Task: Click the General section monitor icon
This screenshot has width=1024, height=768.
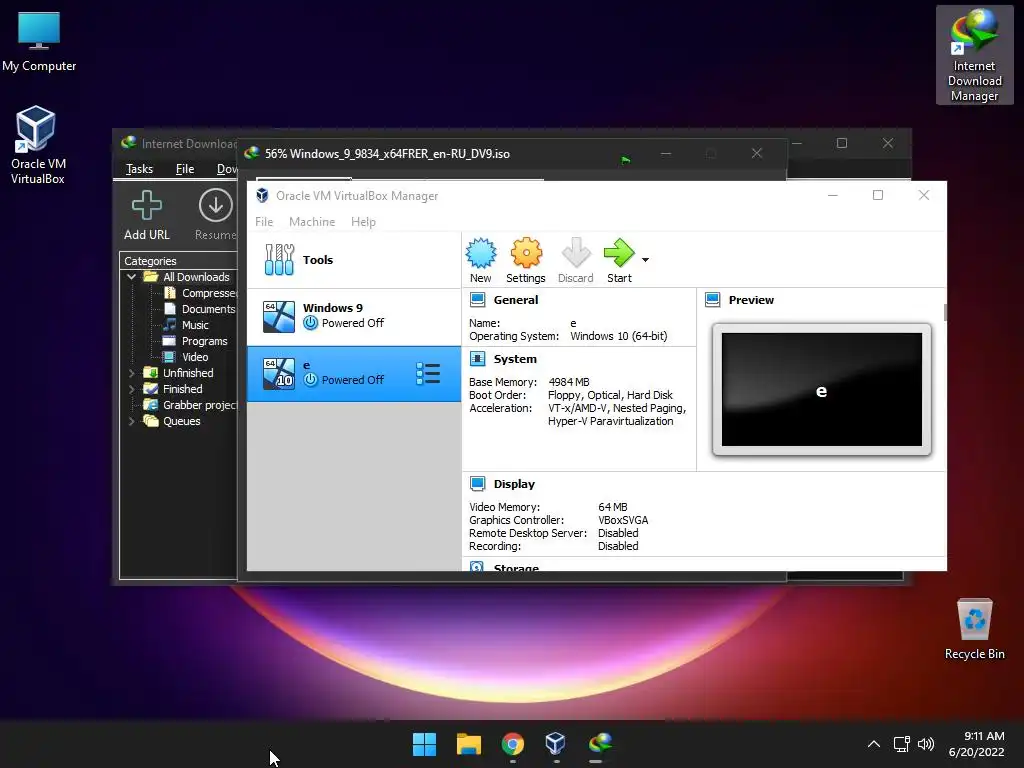Action: tap(477, 300)
